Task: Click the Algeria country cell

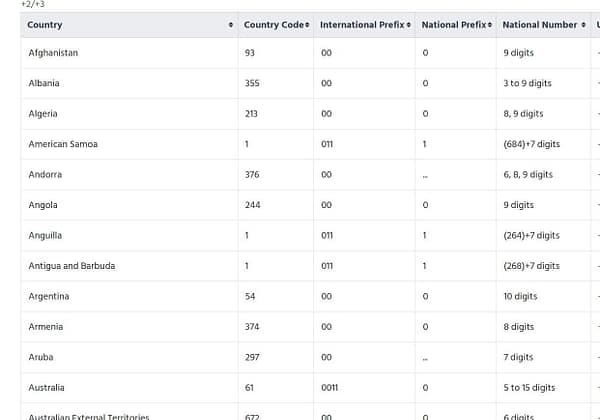Action: (x=43, y=114)
